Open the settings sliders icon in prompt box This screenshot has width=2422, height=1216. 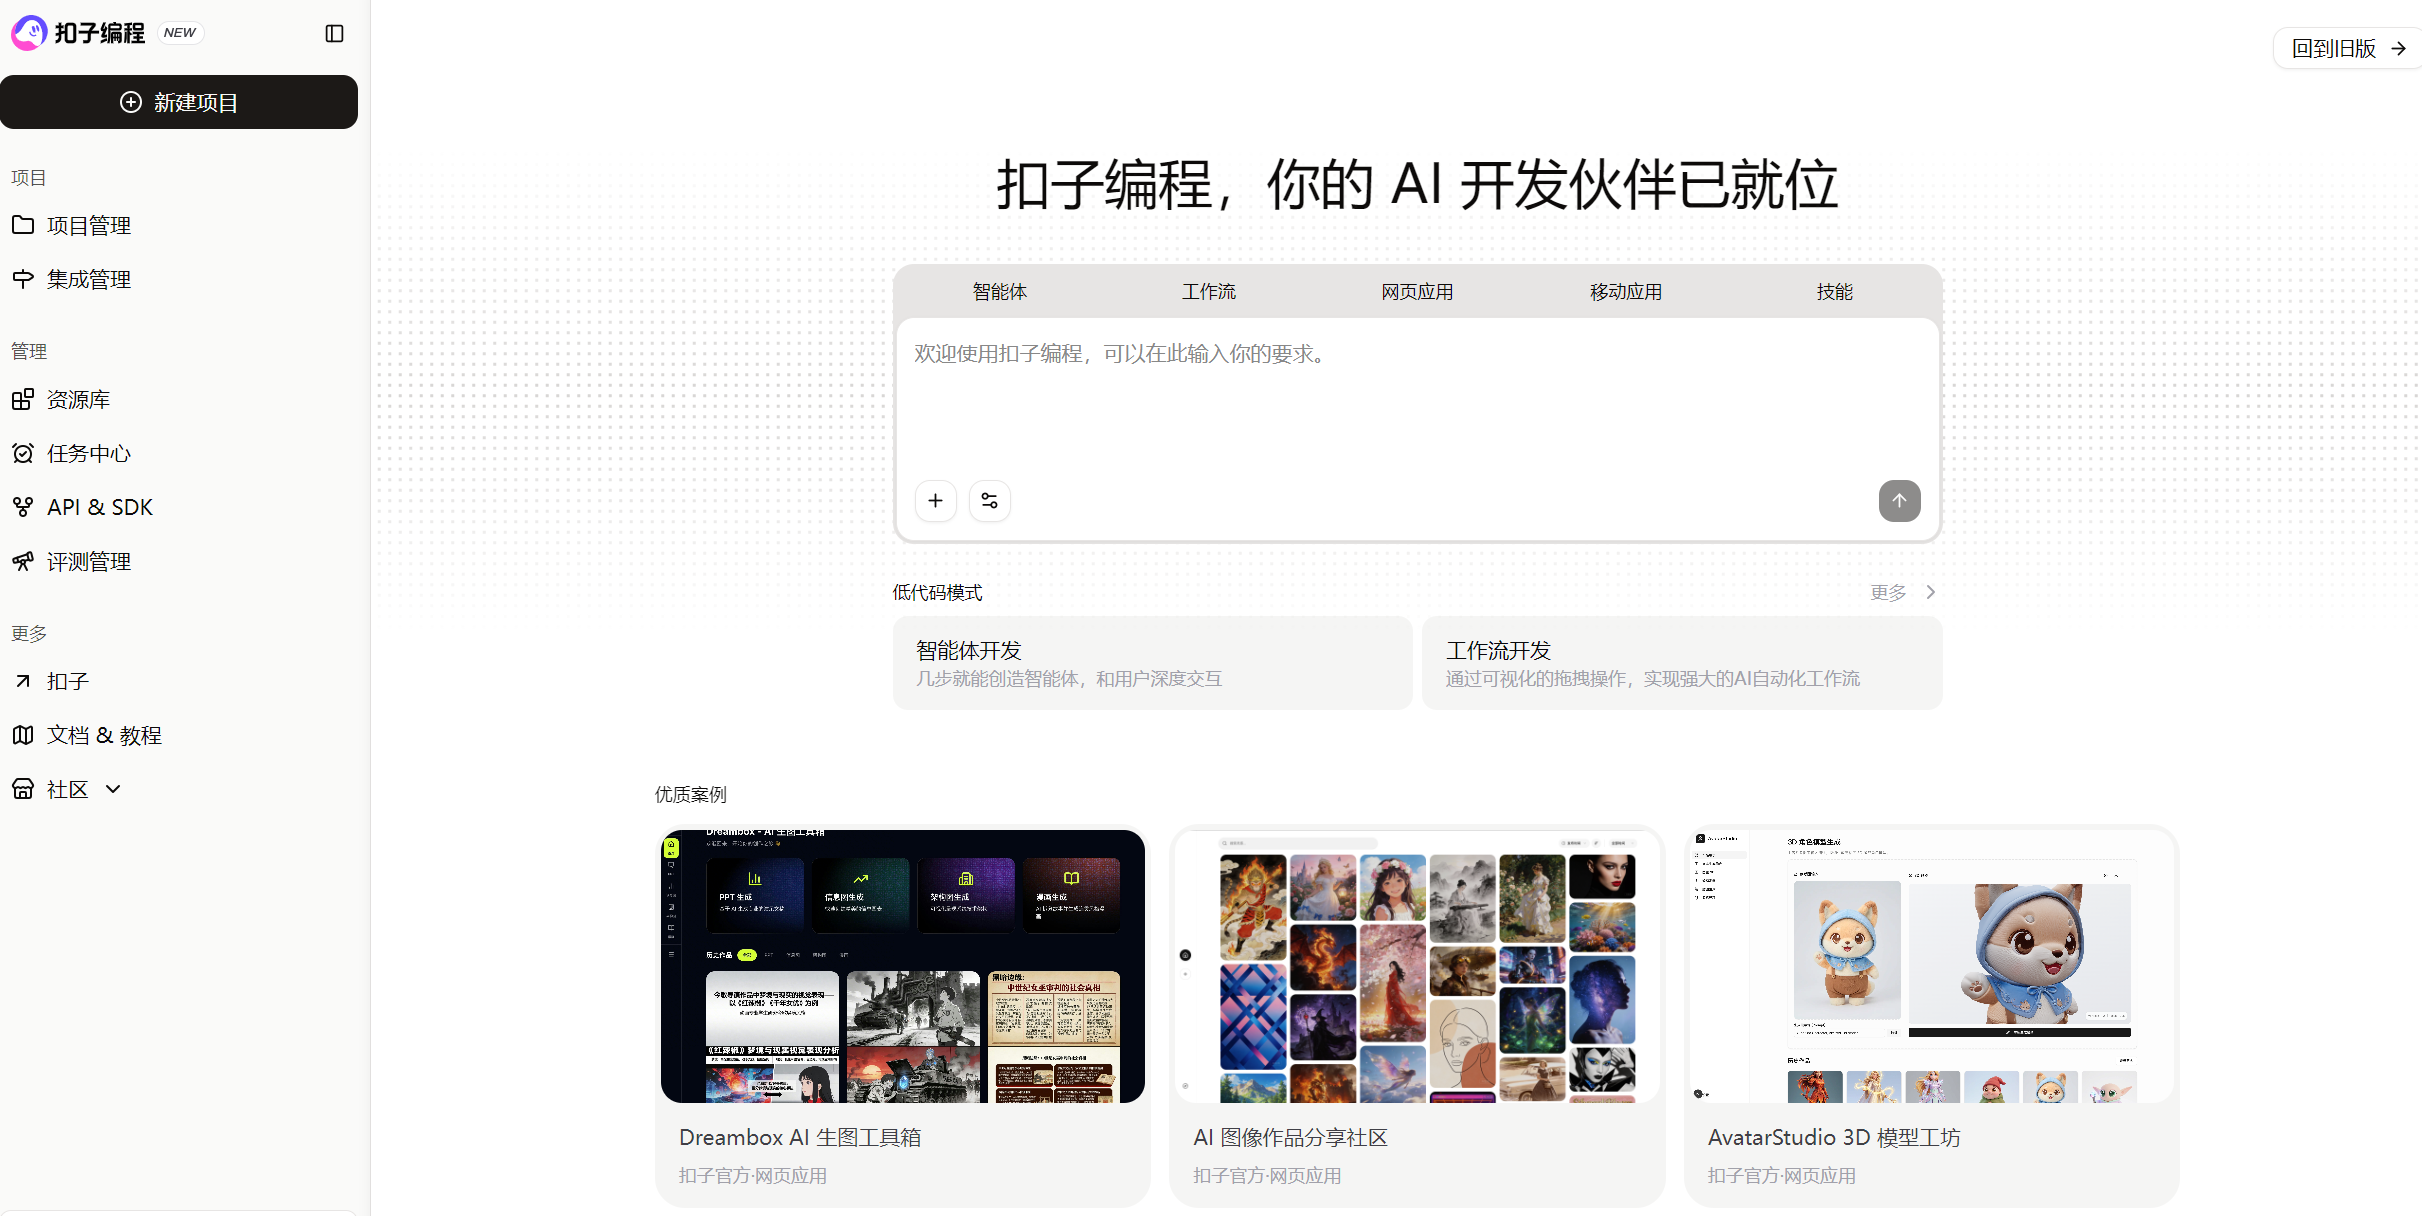[x=989, y=501]
